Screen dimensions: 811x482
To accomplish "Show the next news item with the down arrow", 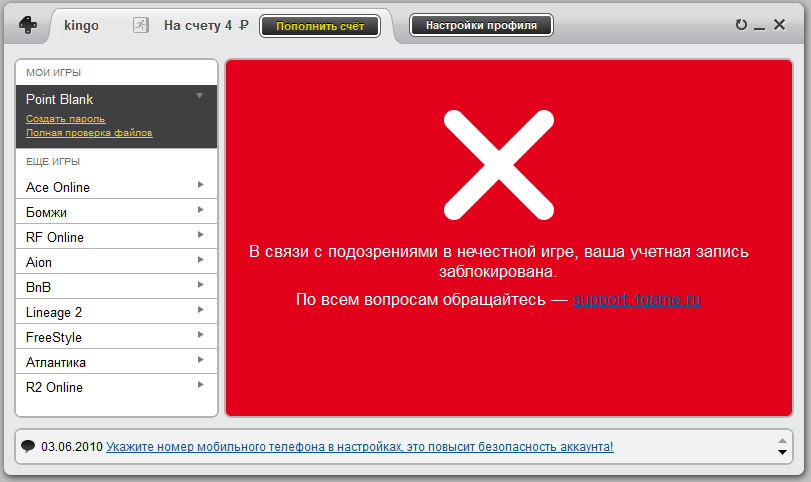I will point(782,452).
